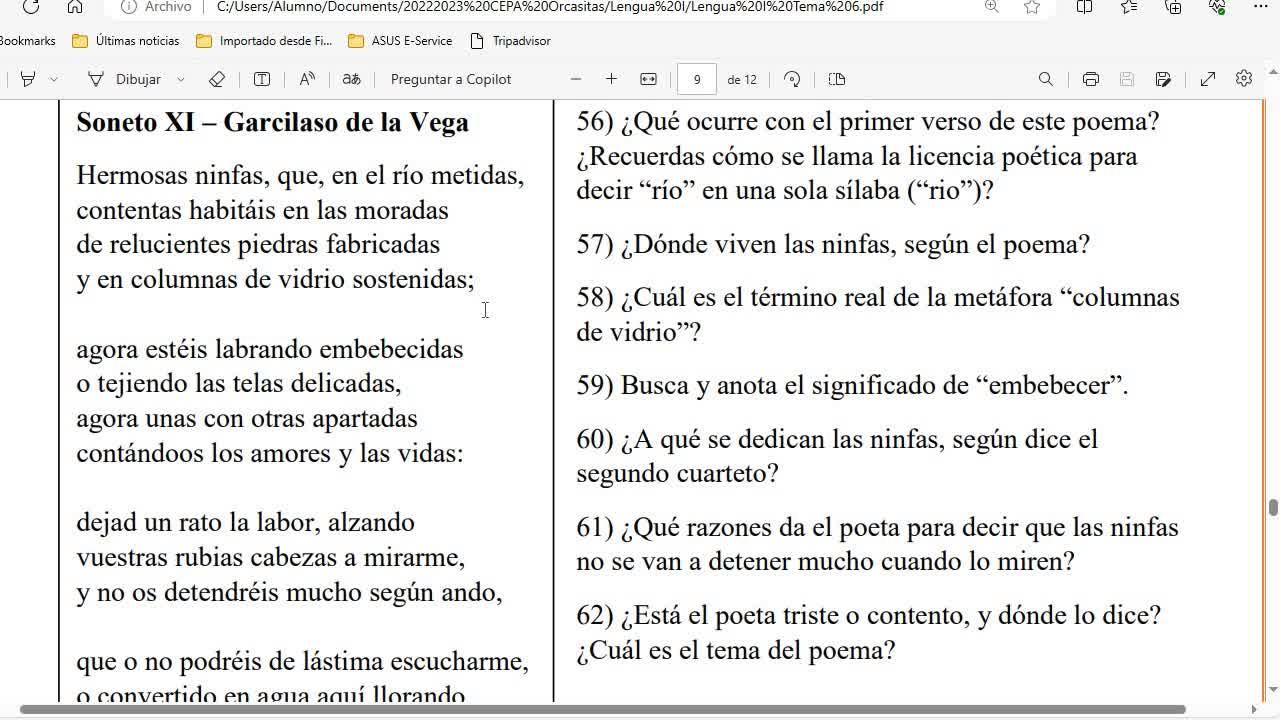Click the verse 'contándoos los amores y las vidas:'
The image size is (1280, 720).
pos(270,454)
